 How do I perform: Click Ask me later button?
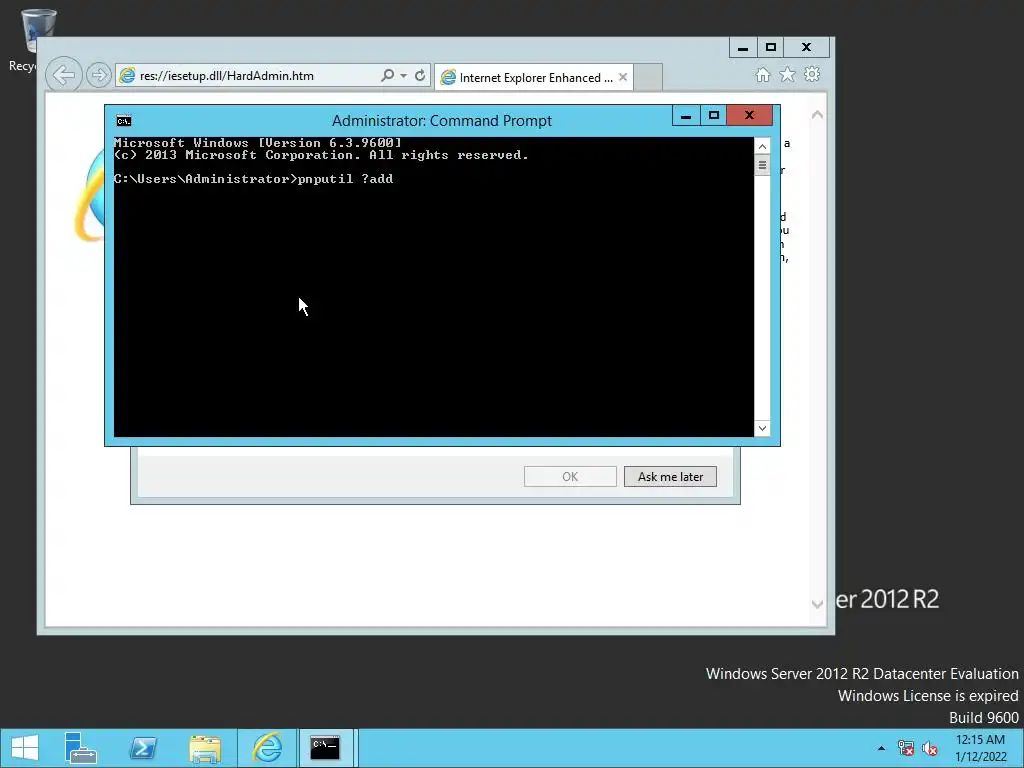pyautogui.click(x=670, y=477)
